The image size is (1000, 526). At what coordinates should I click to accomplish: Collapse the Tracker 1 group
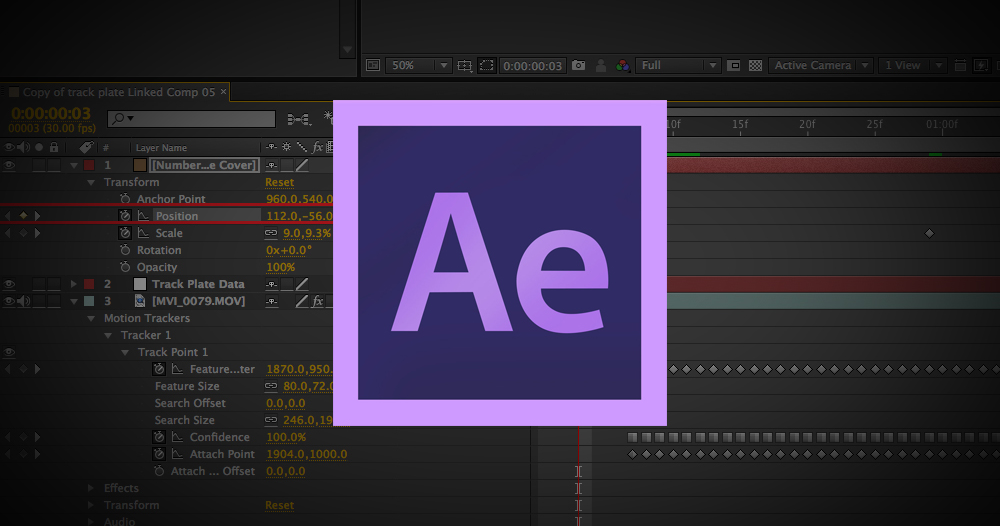pos(108,335)
